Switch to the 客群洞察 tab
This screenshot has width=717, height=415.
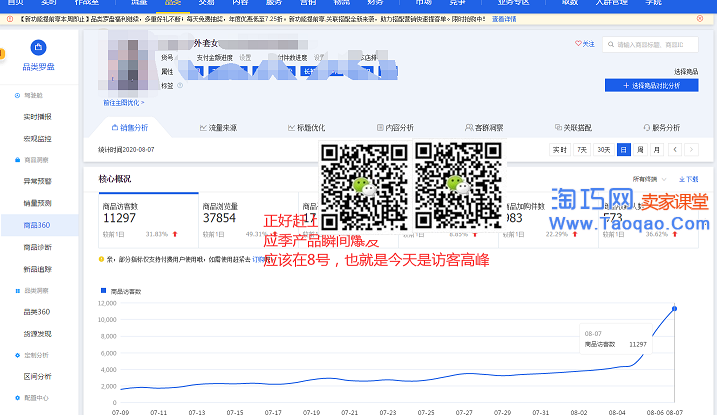tap(484, 128)
